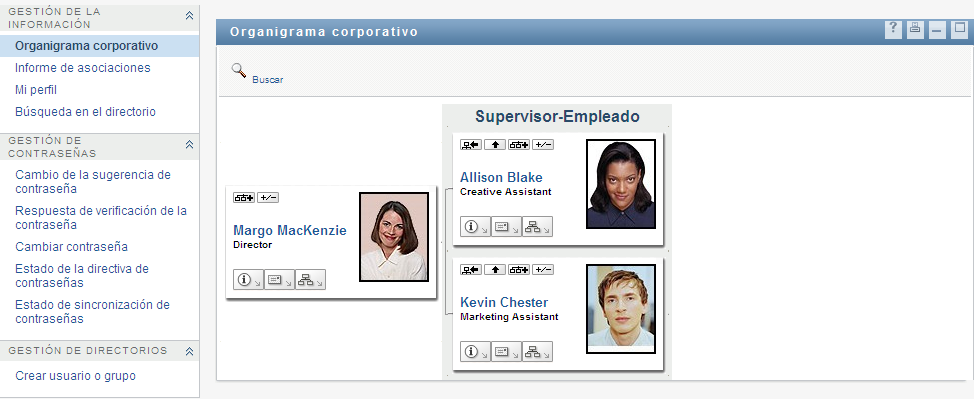Click Allison Blake's email icon
974x399 pixels.
pos(506,227)
